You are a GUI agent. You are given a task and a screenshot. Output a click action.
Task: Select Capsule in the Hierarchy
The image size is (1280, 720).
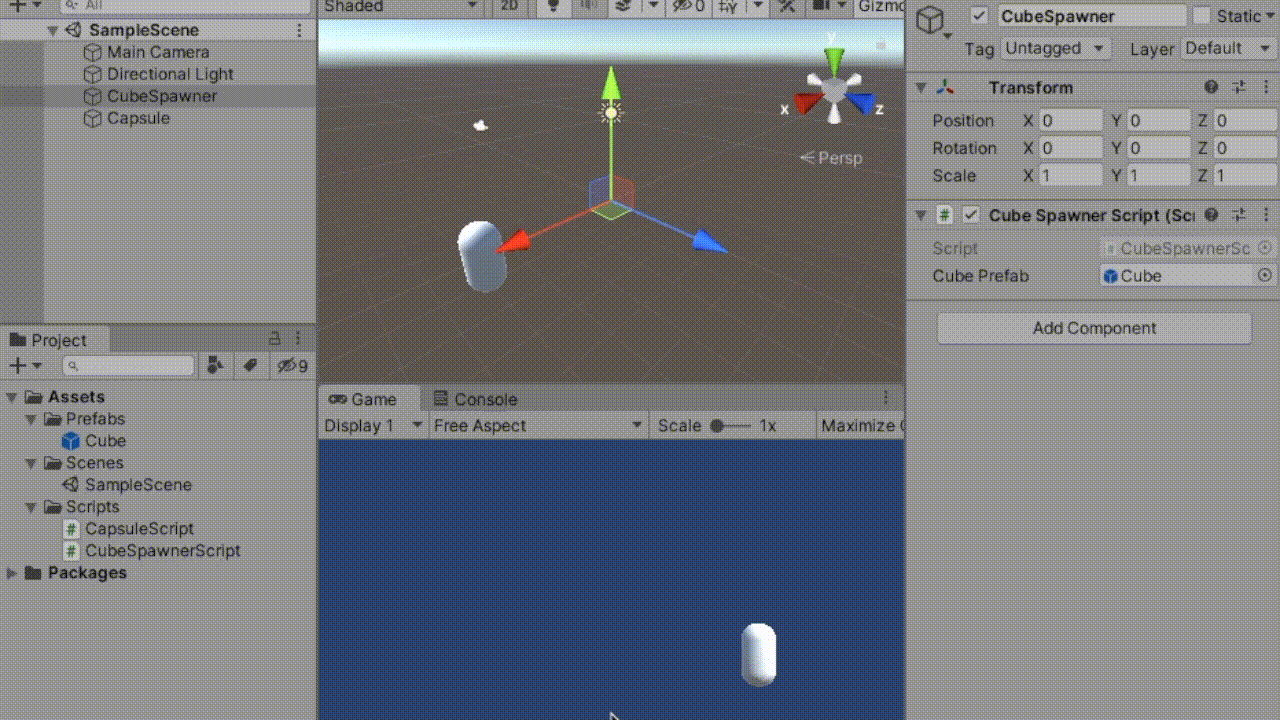138,118
